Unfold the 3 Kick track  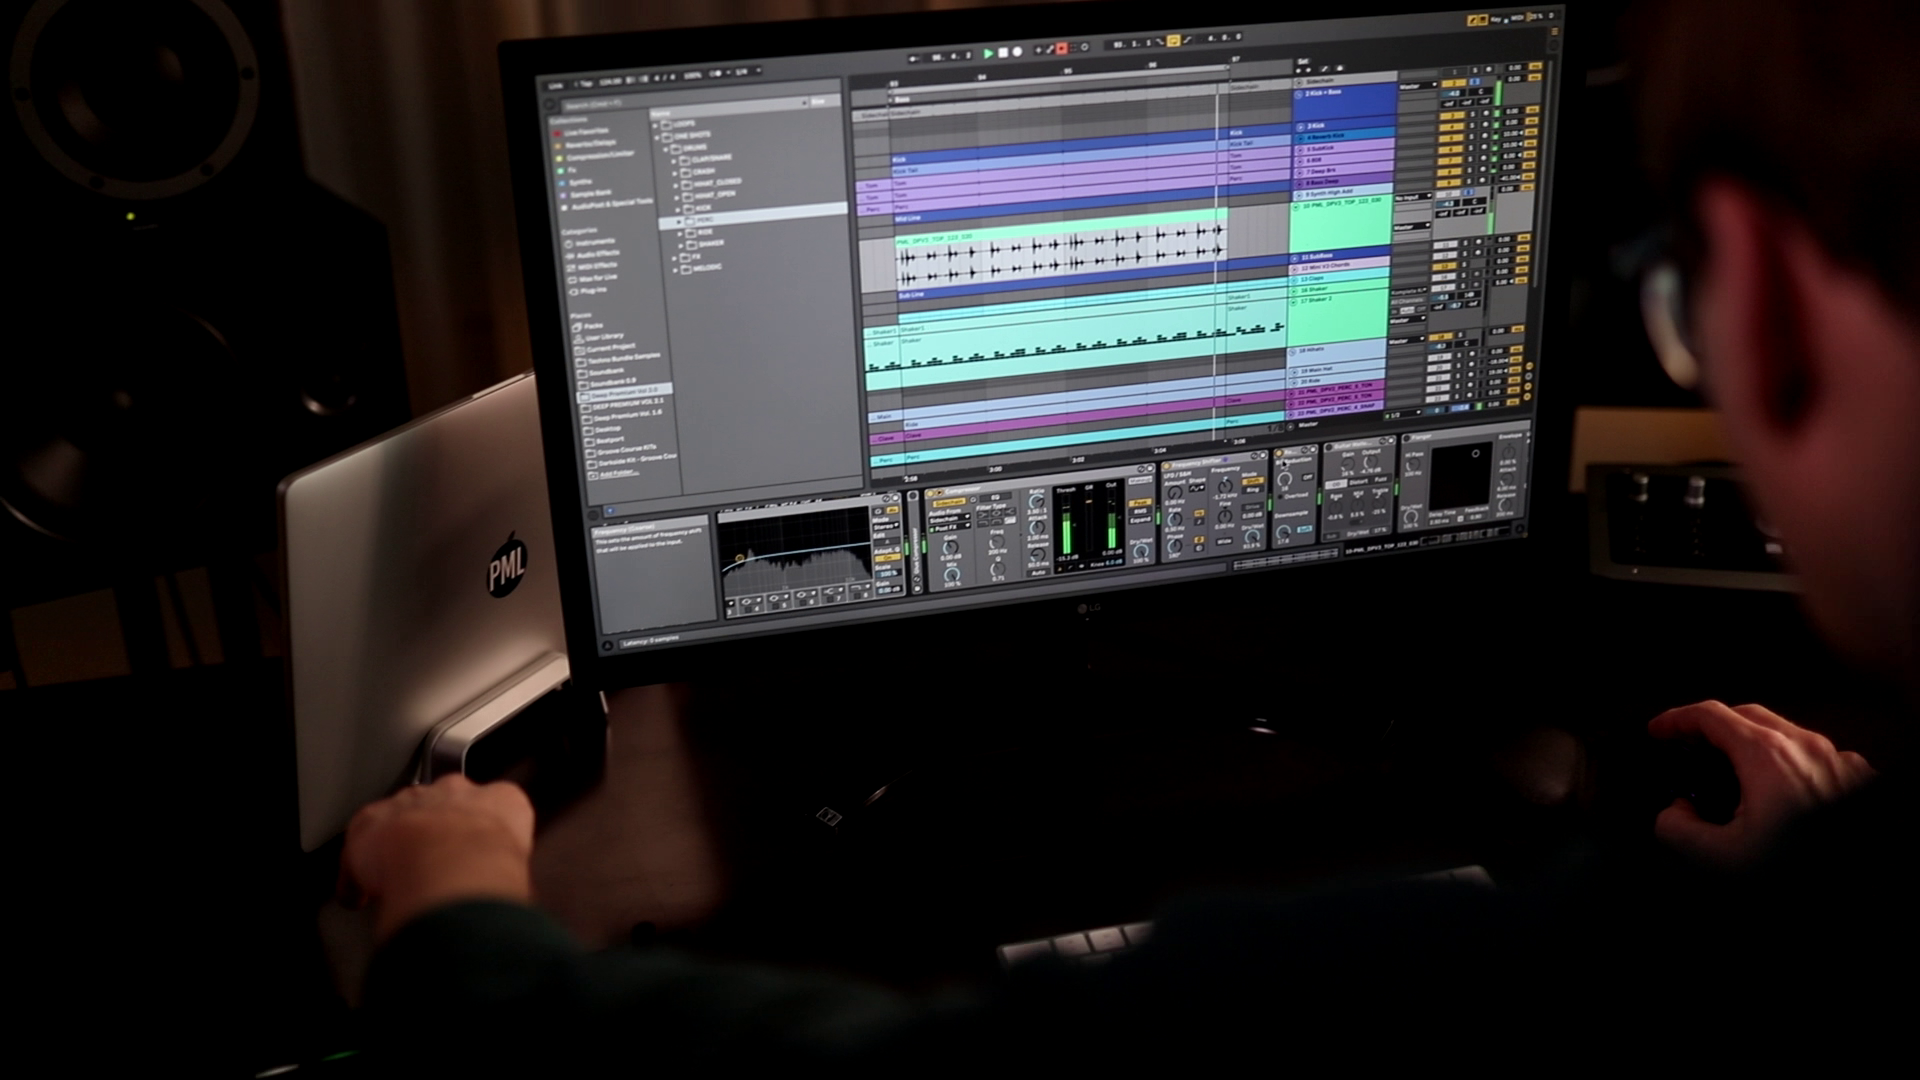tap(1300, 127)
